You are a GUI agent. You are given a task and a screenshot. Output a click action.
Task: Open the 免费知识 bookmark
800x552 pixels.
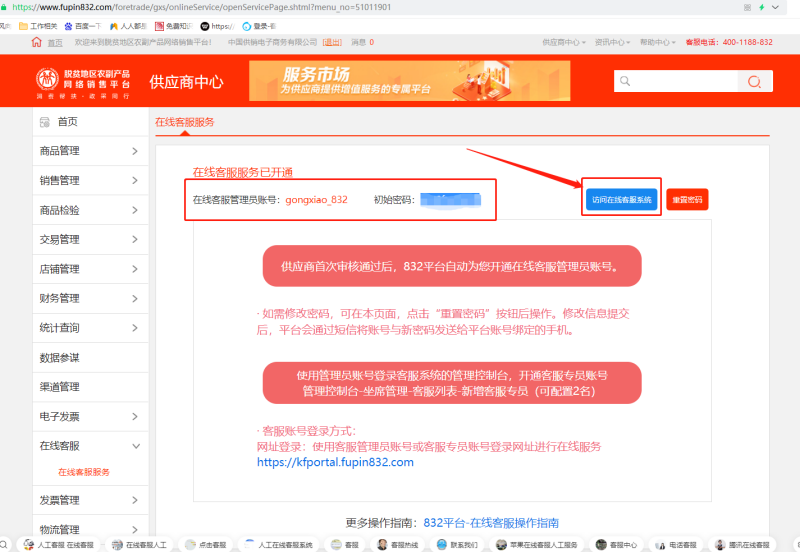click(x=173, y=26)
